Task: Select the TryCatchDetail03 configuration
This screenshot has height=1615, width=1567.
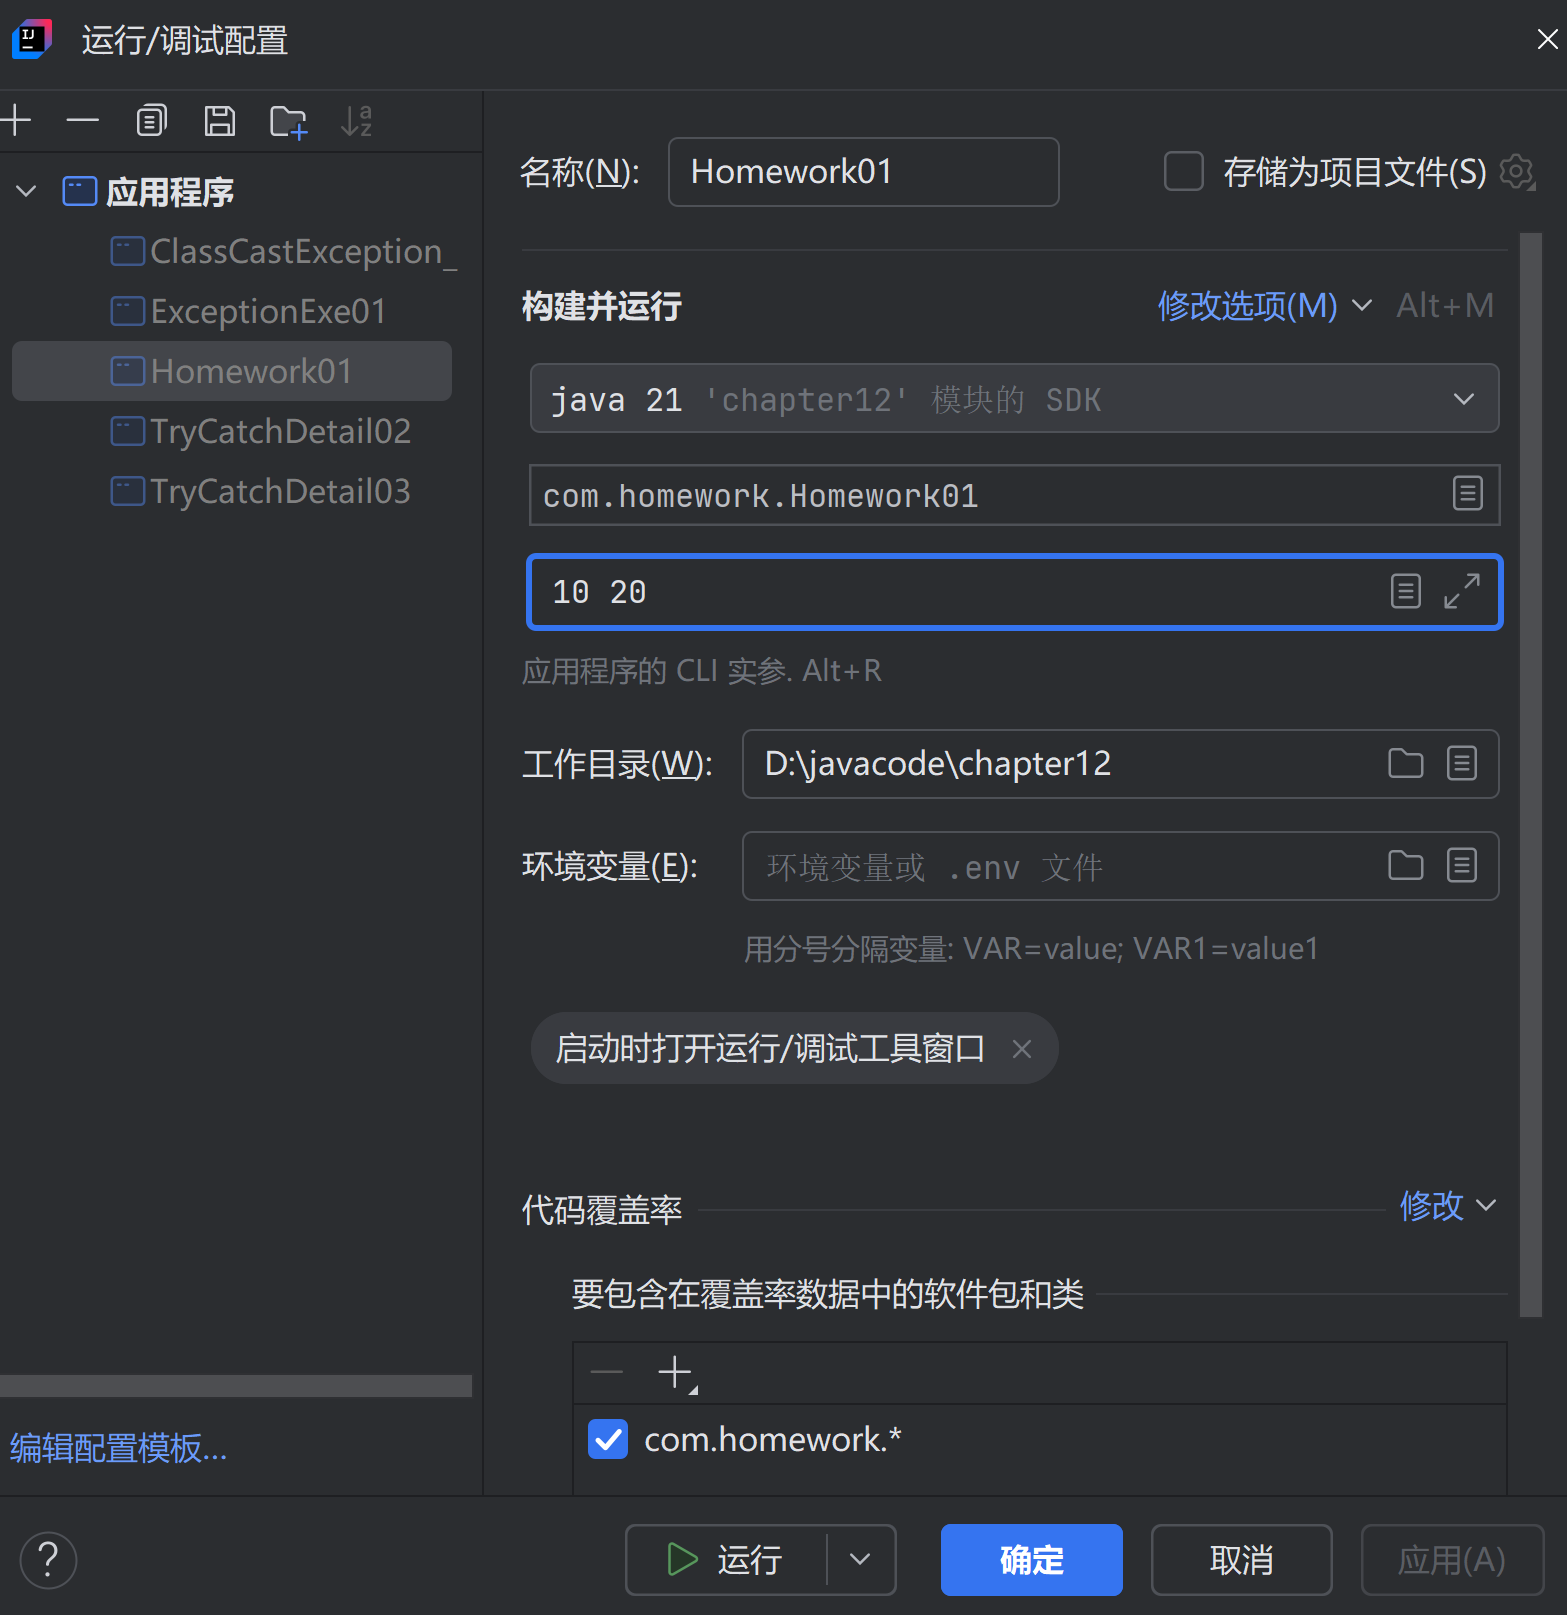Action: pyautogui.click(x=261, y=492)
